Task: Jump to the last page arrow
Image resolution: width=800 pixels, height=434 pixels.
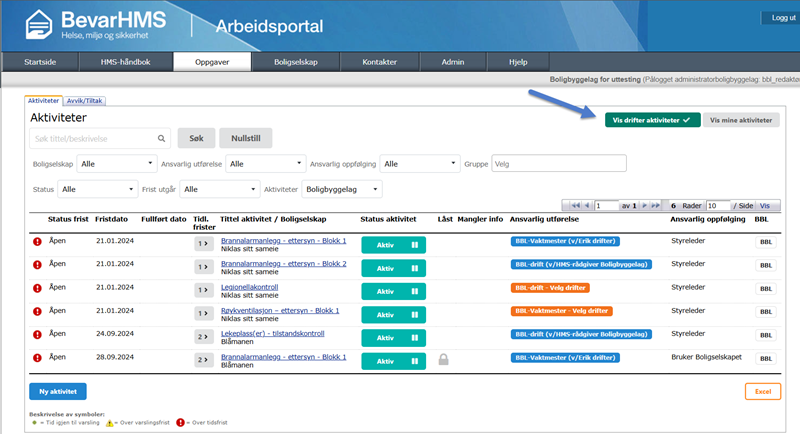Action: [x=656, y=205]
